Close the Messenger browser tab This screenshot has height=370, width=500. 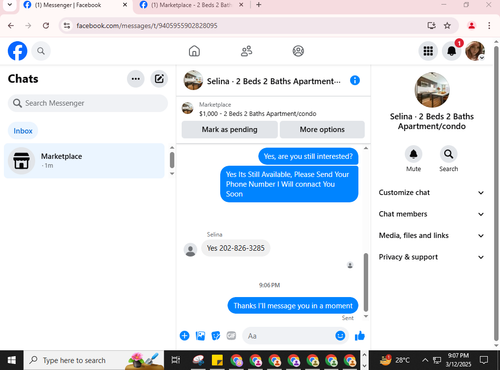point(125,5)
